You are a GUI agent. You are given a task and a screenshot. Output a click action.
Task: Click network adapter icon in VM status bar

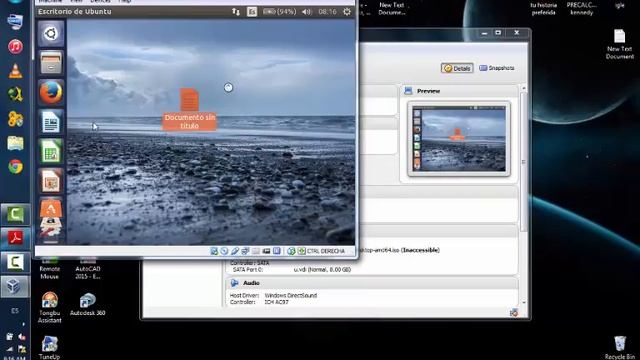[245, 251]
